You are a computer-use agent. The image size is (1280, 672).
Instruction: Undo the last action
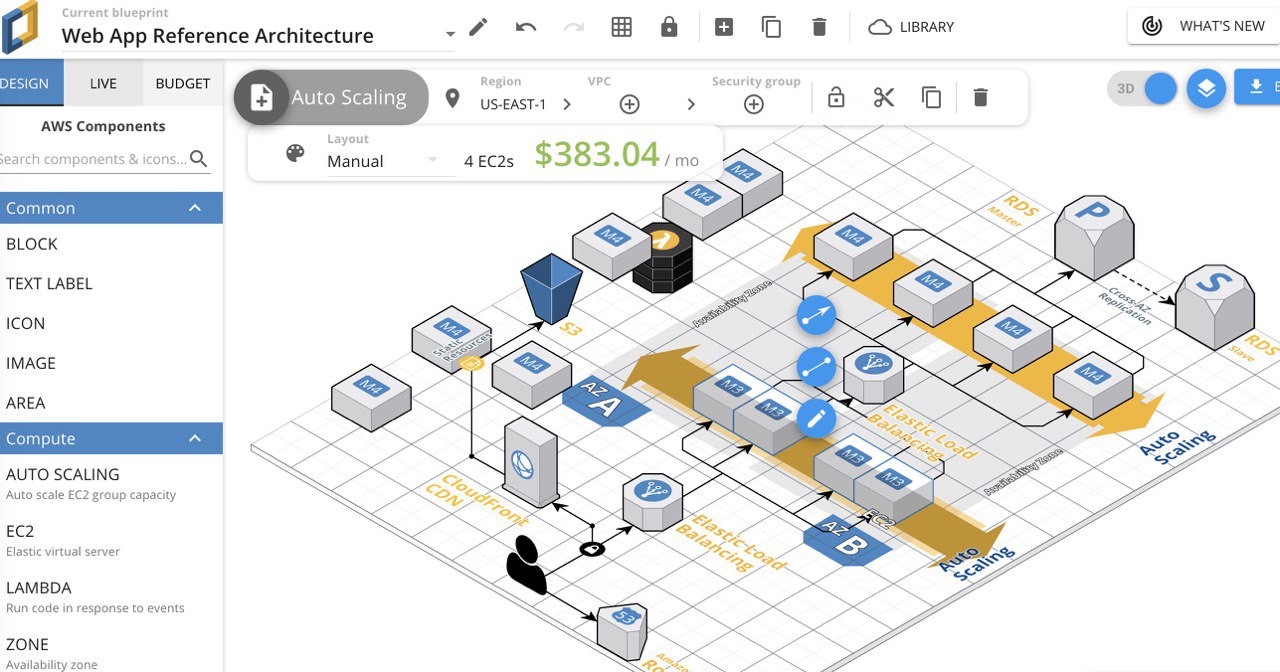[526, 27]
